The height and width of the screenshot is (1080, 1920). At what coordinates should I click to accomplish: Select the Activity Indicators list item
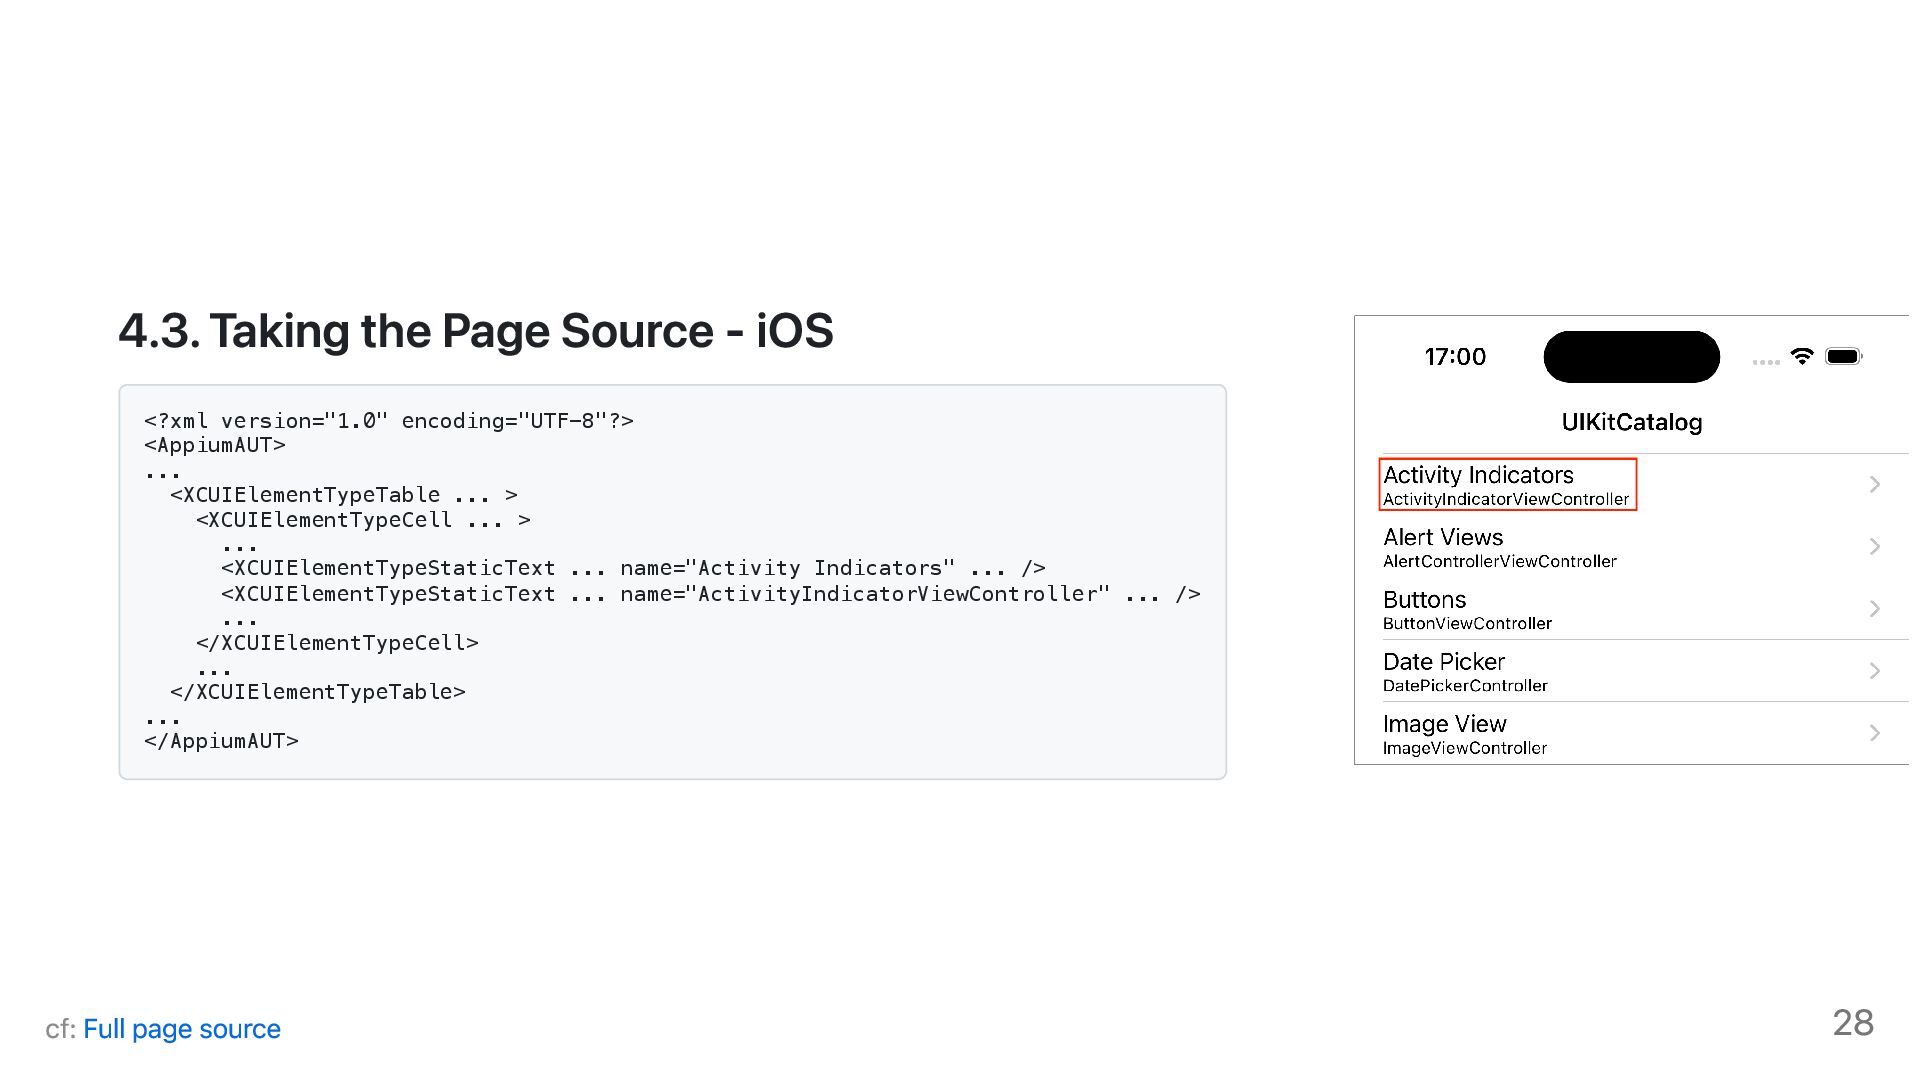tap(1507, 485)
